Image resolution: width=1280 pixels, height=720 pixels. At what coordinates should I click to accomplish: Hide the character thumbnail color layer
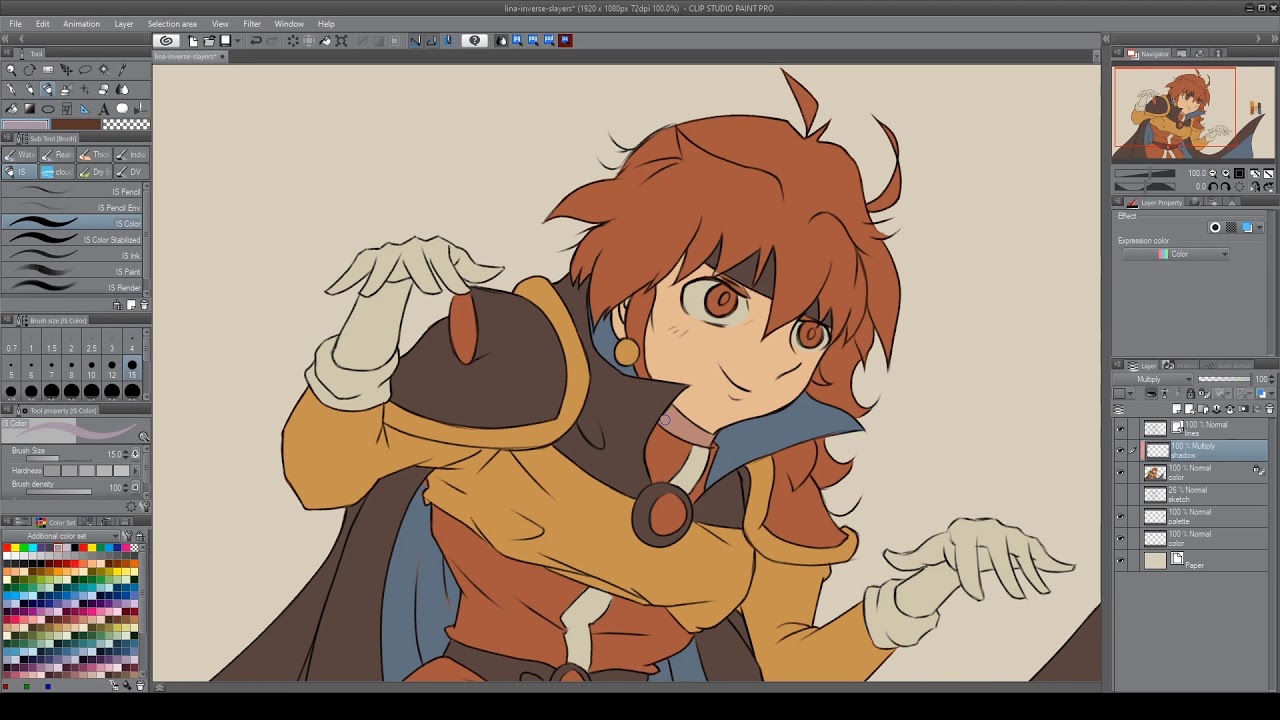click(1120, 473)
